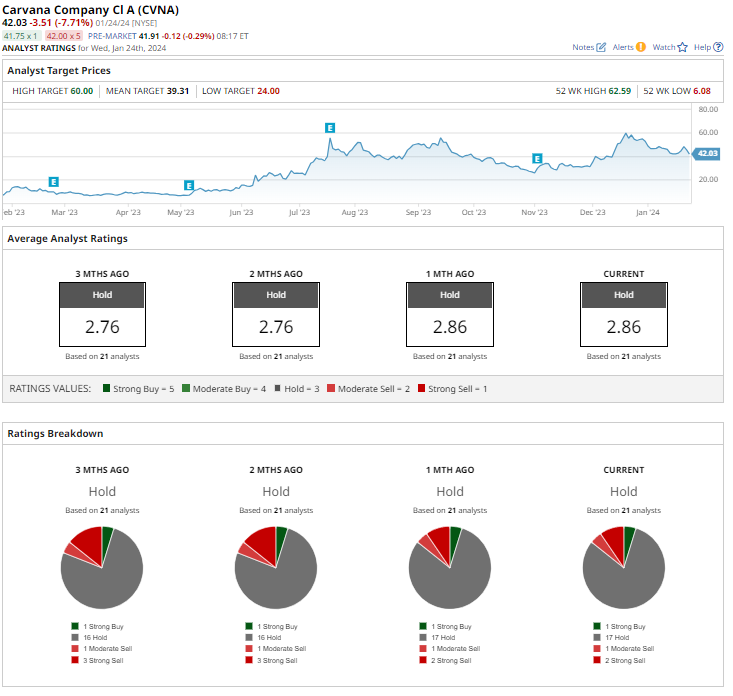This screenshot has width=733, height=696.
Task: Open the Help question mark icon
Action: point(718,47)
